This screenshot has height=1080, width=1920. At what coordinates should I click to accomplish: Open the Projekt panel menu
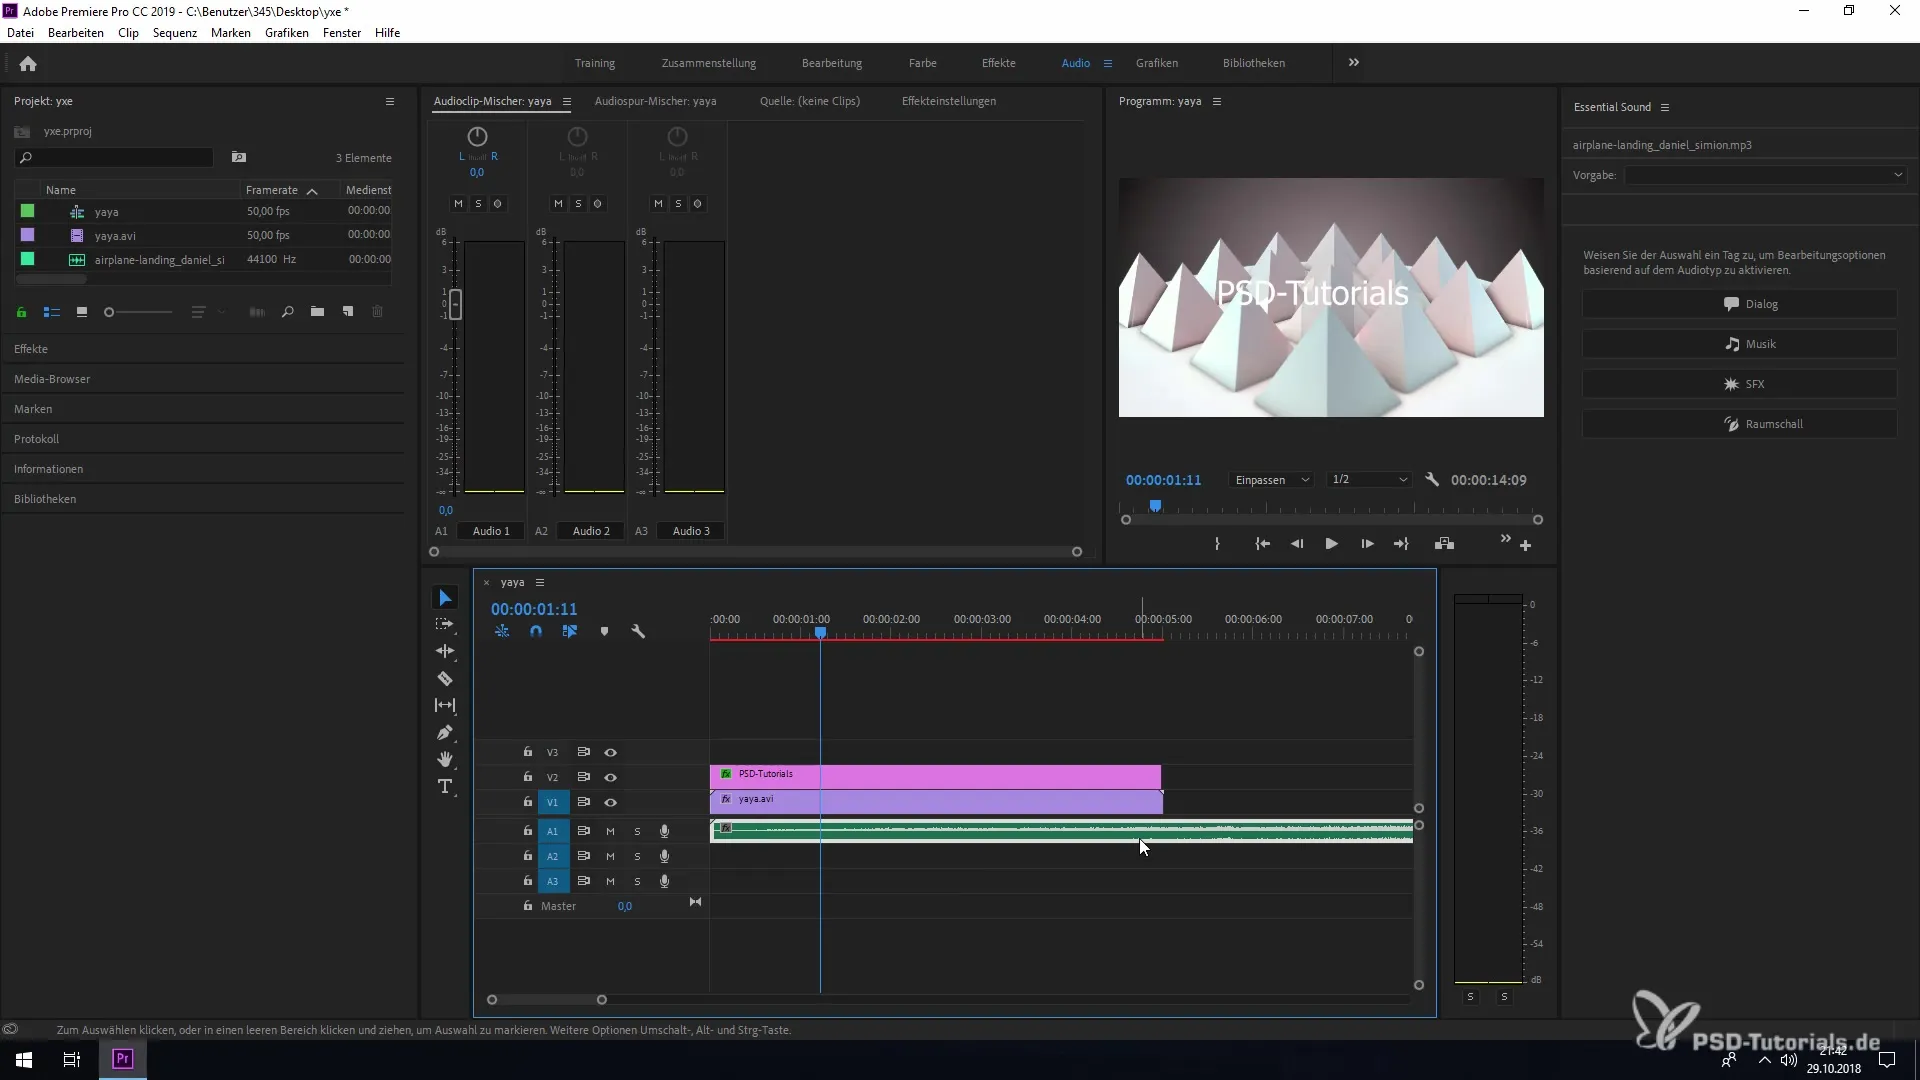pyautogui.click(x=390, y=101)
